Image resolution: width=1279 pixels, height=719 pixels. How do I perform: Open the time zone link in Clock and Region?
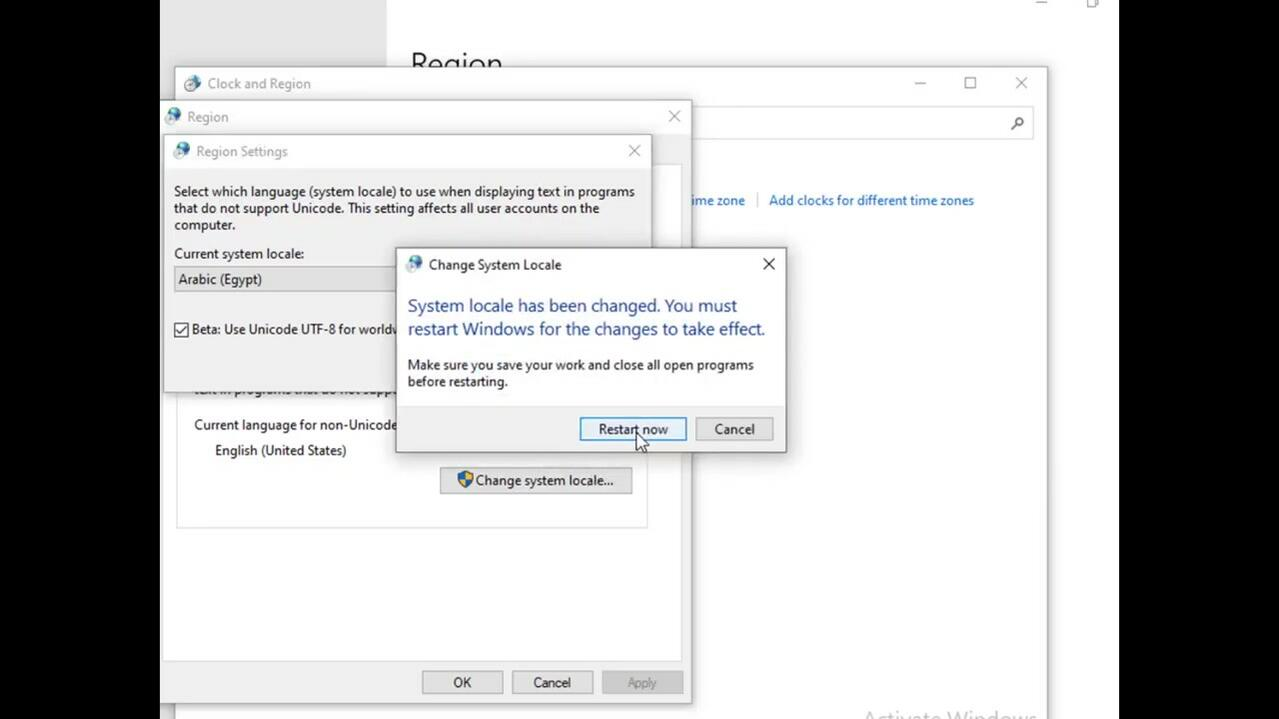(717, 200)
